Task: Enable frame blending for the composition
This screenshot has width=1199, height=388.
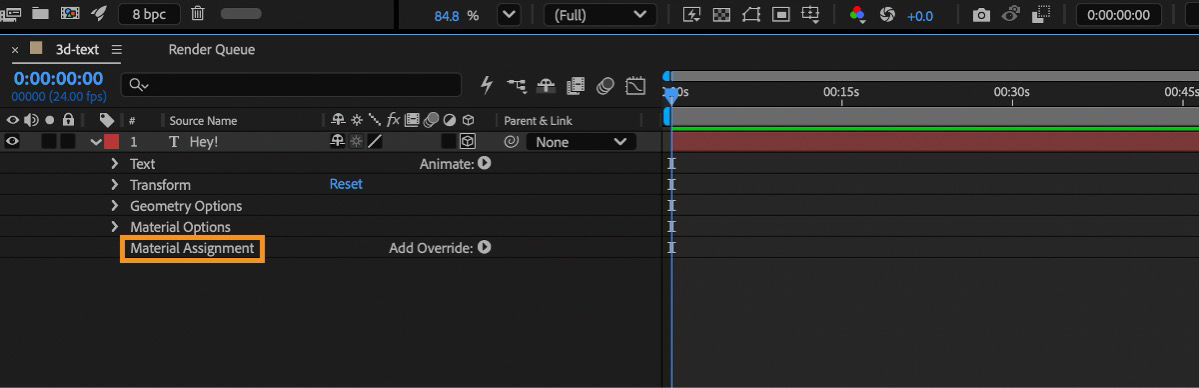Action: [x=575, y=86]
